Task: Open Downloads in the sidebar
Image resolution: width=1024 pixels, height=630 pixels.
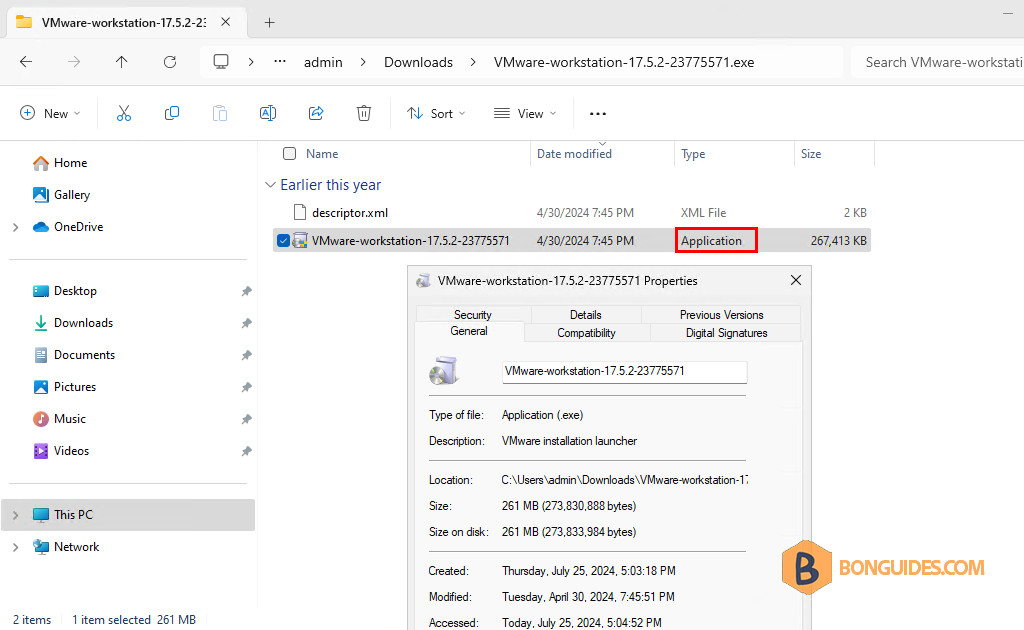Action: point(73,323)
